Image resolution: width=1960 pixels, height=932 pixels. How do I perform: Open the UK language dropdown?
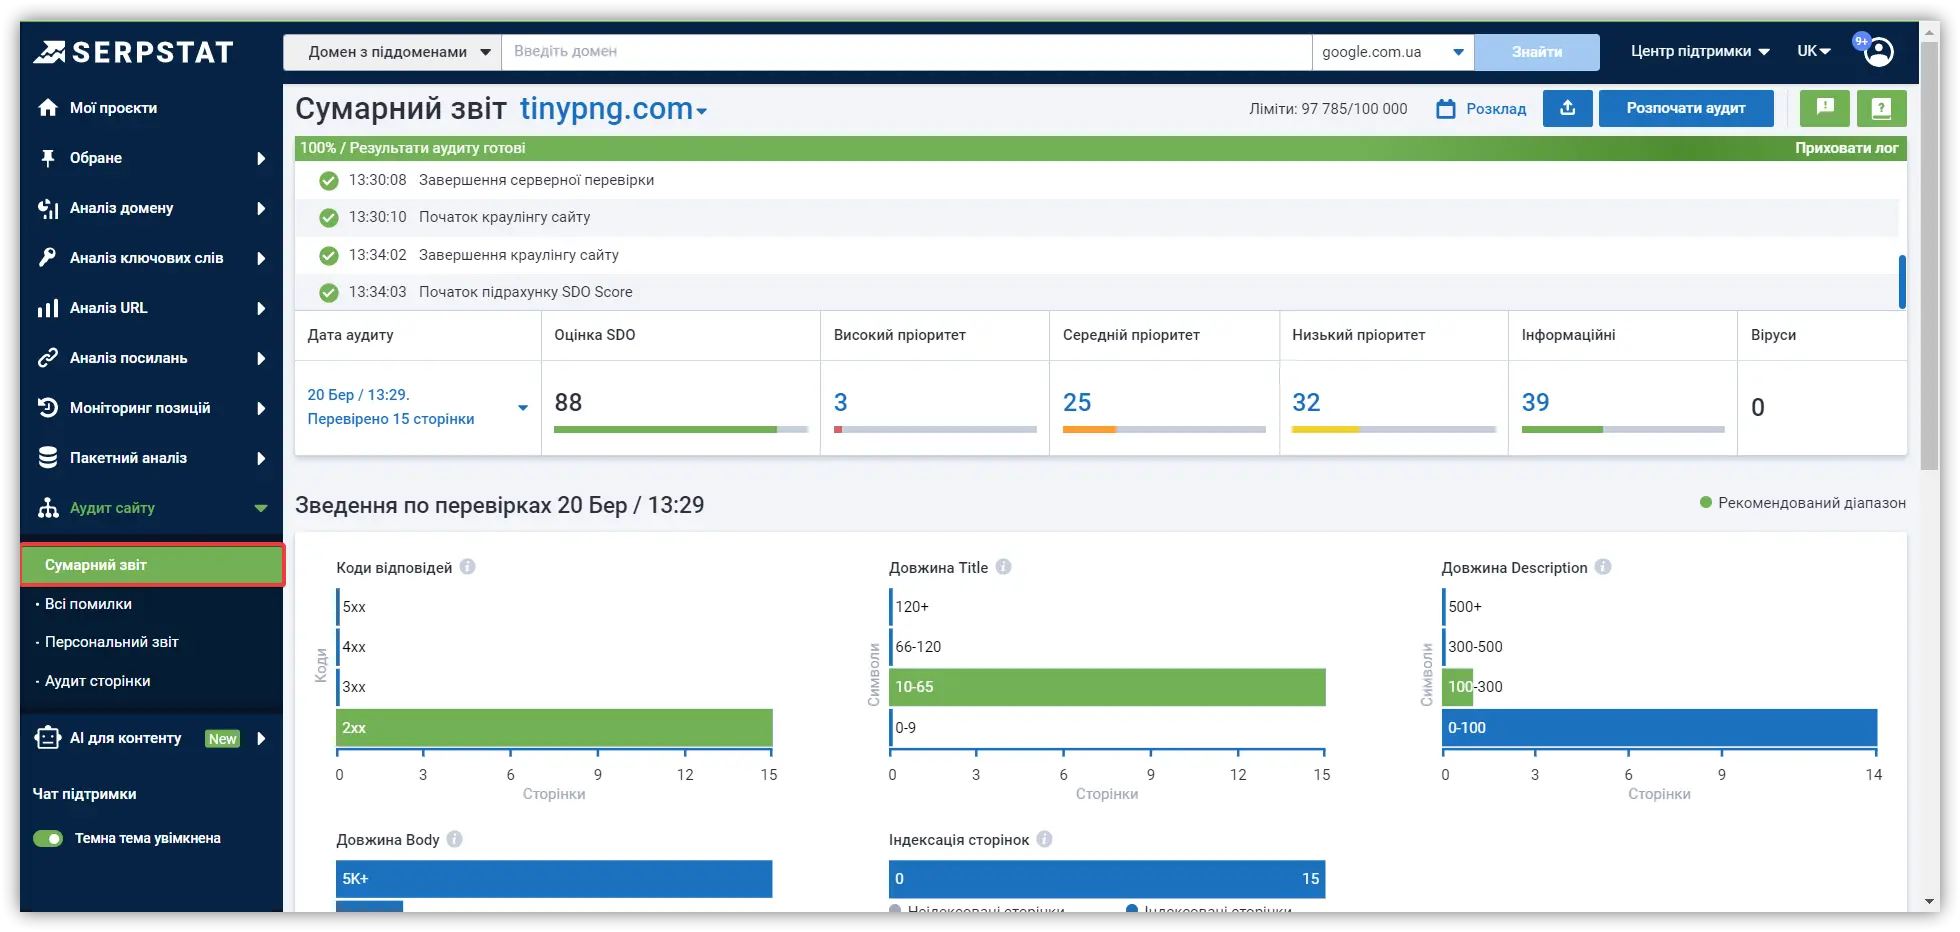[x=1814, y=51]
